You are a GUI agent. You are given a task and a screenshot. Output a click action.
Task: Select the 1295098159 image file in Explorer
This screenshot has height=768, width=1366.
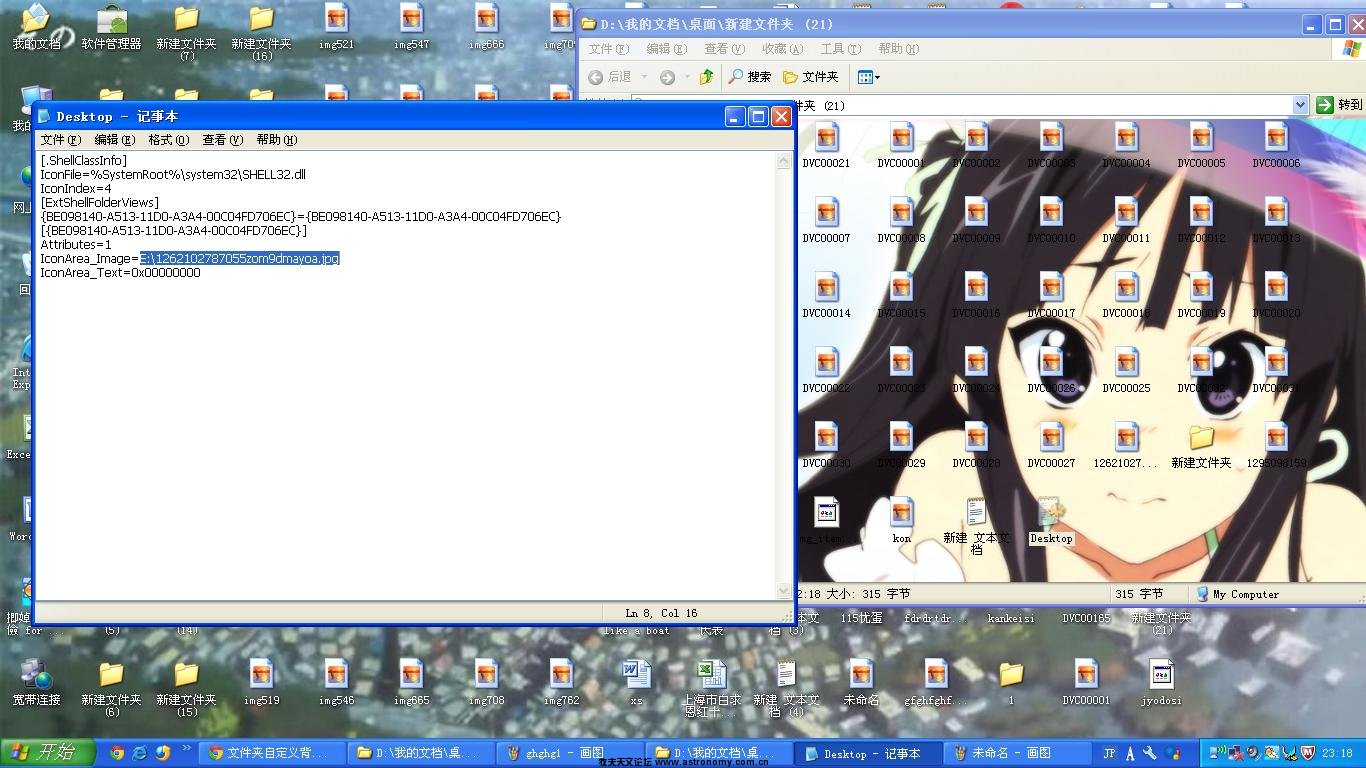click(1276, 446)
